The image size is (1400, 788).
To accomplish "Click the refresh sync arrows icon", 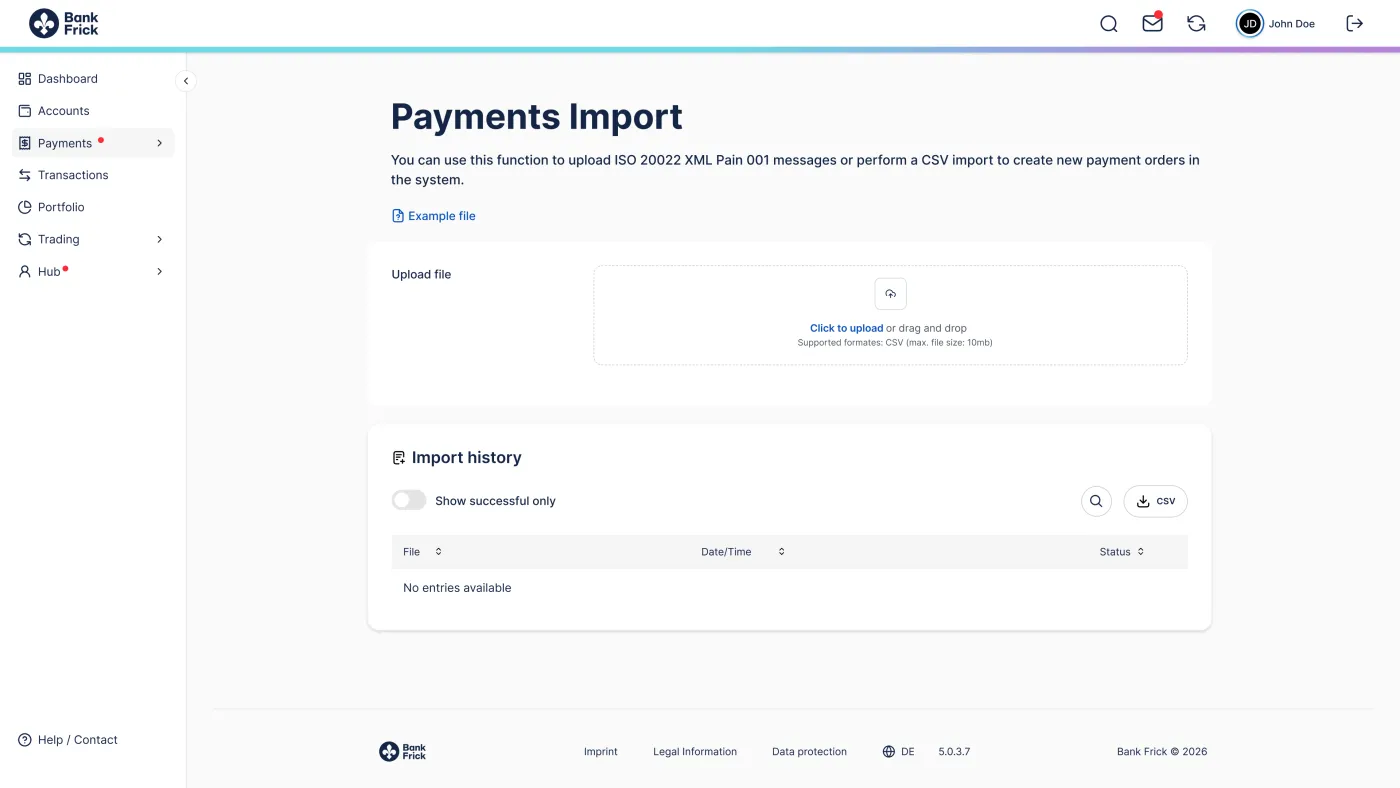I will pyautogui.click(x=1196, y=24).
